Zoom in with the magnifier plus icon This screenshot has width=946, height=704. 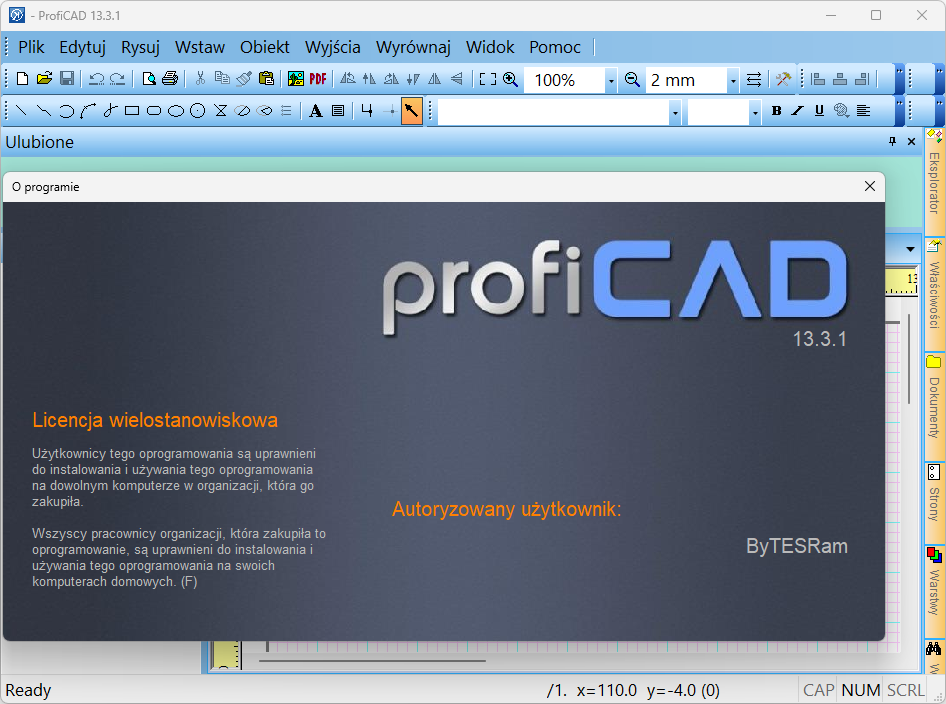[x=510, y=79]
